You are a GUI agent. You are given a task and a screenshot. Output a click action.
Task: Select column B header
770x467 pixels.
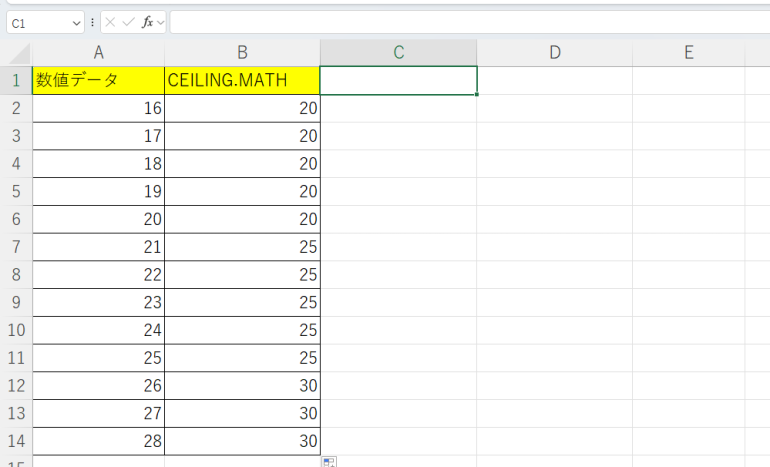coord(242,53)
